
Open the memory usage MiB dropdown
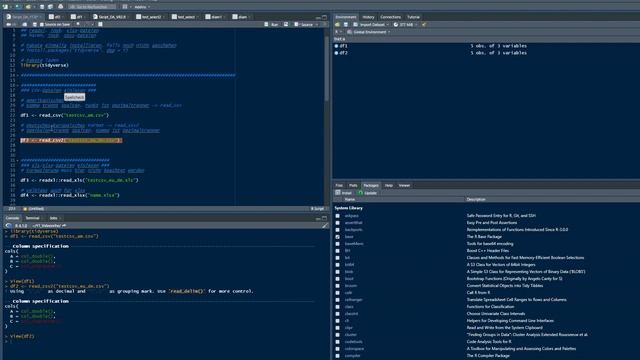(406, 24)
